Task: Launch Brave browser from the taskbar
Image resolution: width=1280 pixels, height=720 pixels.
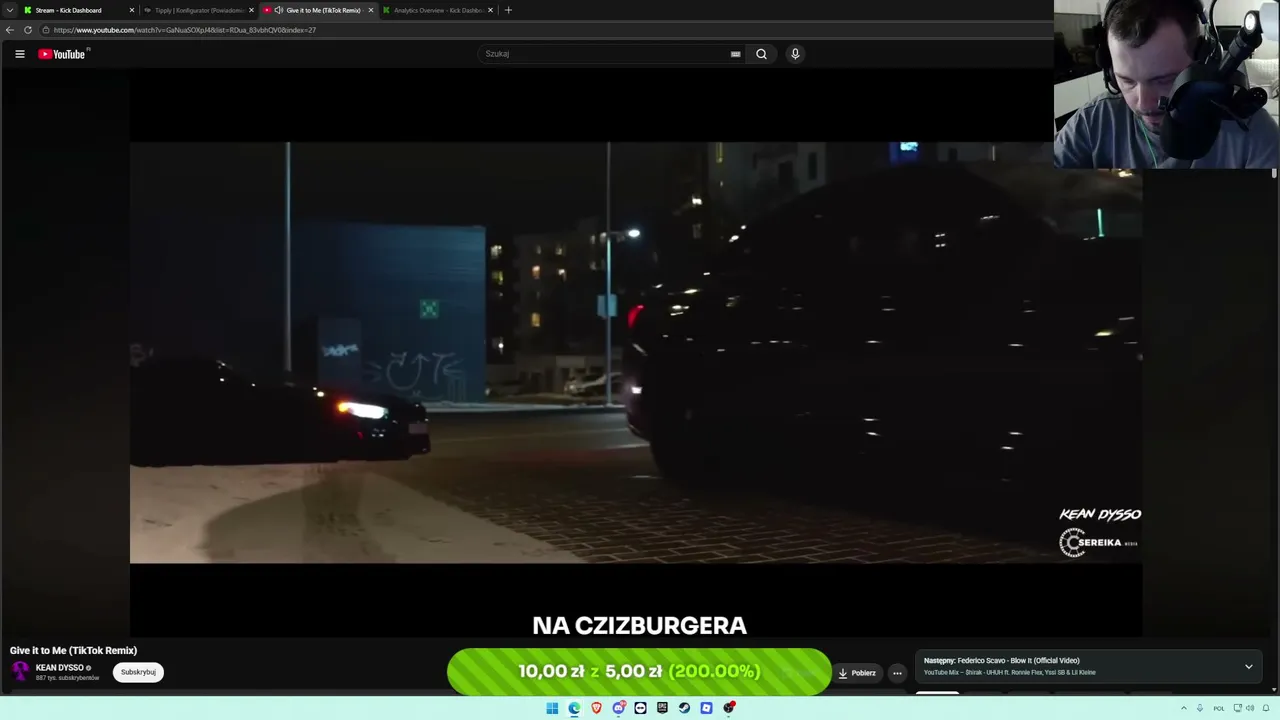Action: click(x=596, y=708)
